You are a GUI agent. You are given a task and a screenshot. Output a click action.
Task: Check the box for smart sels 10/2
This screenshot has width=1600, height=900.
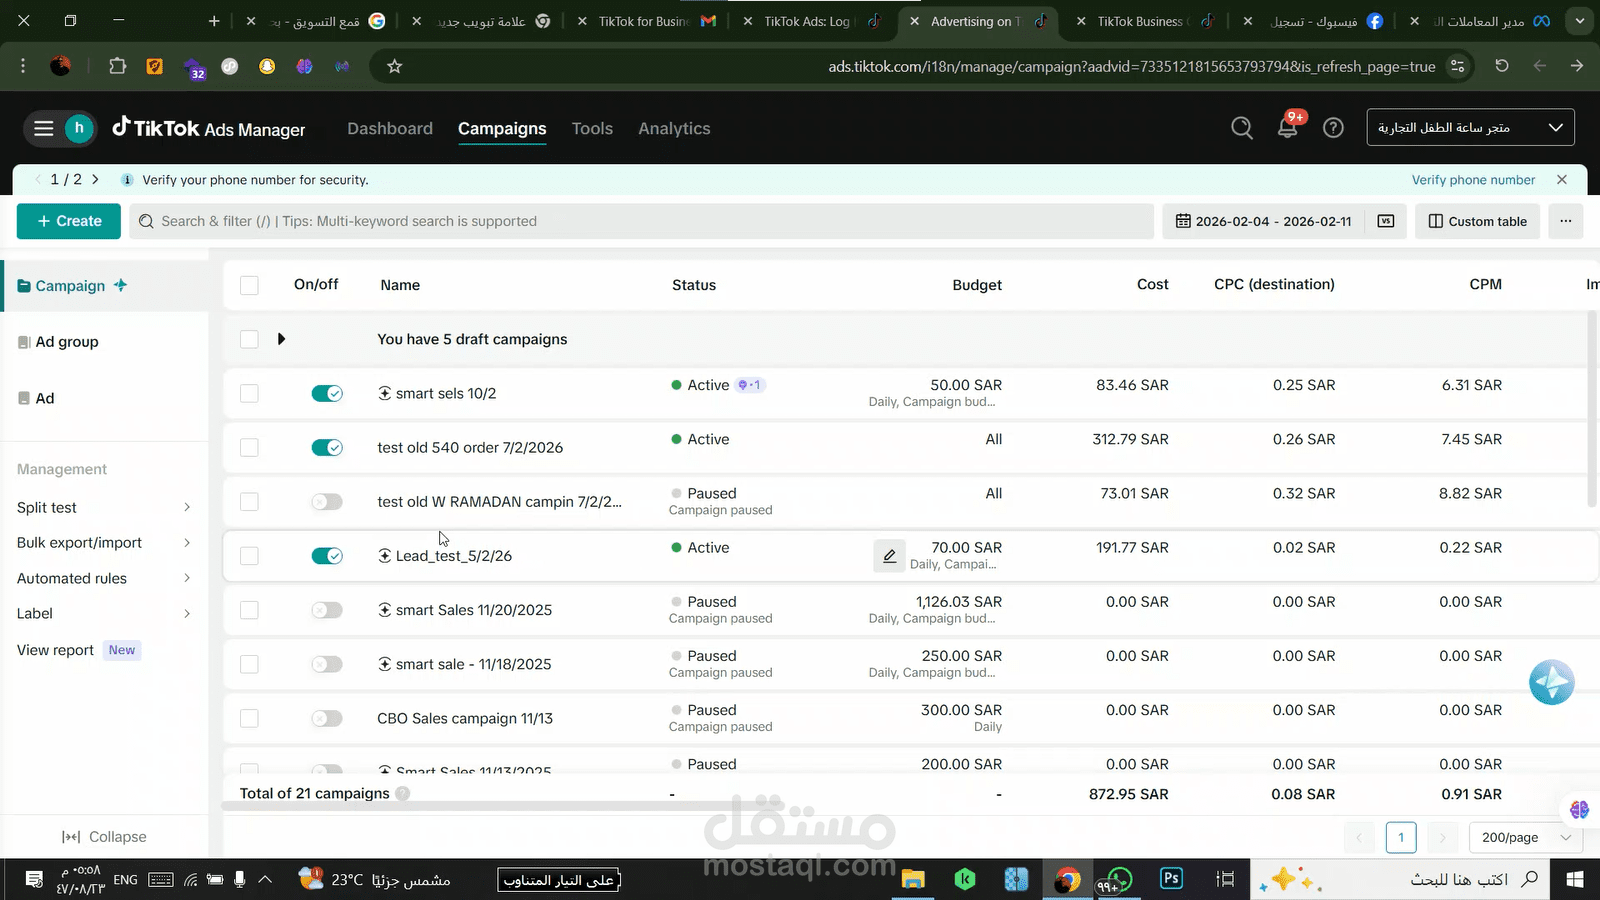point(249,394)
